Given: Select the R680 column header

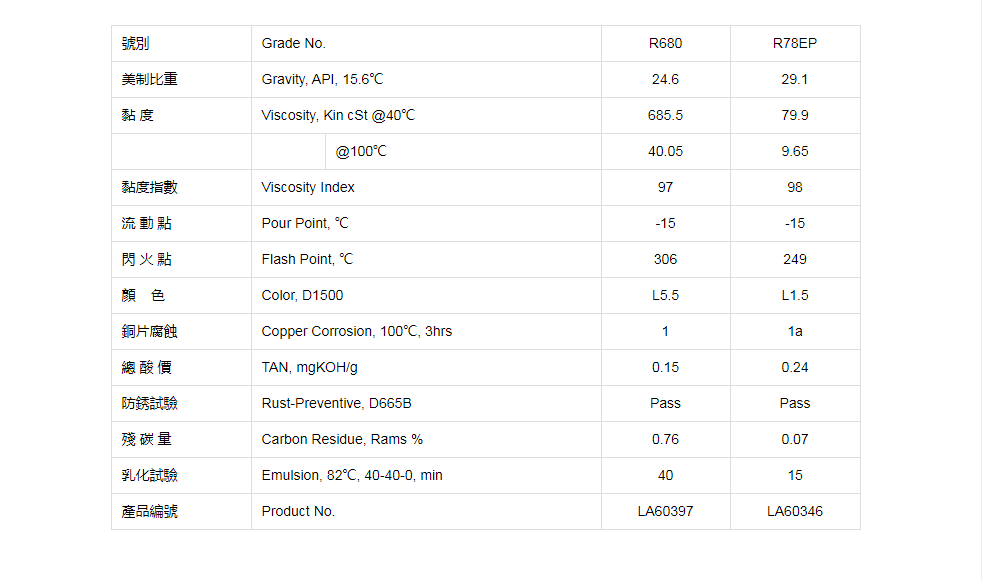Looking at the screenshot, I should pyautogui.click(x=665, y=43).
